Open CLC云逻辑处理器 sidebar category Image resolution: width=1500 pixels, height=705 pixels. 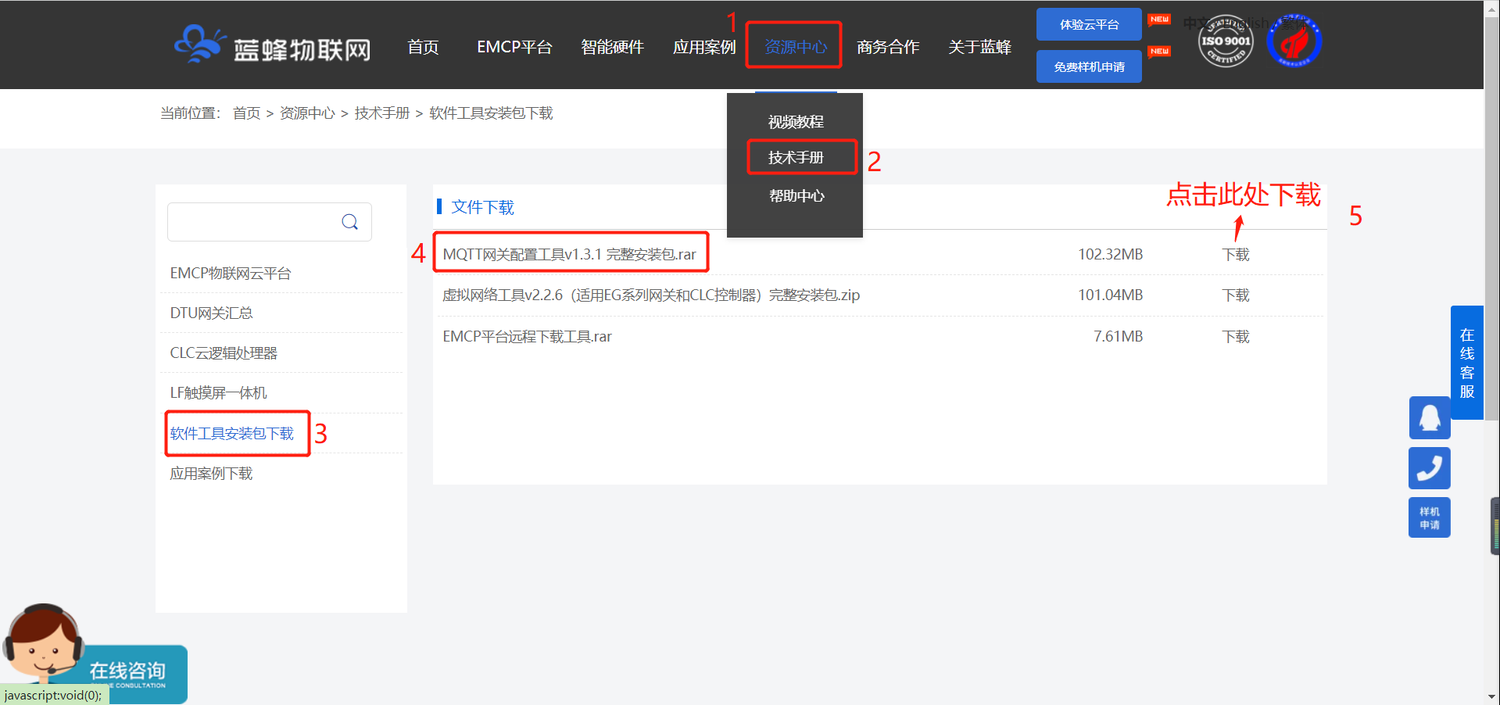pyautogui.click(x=224, y=353)
